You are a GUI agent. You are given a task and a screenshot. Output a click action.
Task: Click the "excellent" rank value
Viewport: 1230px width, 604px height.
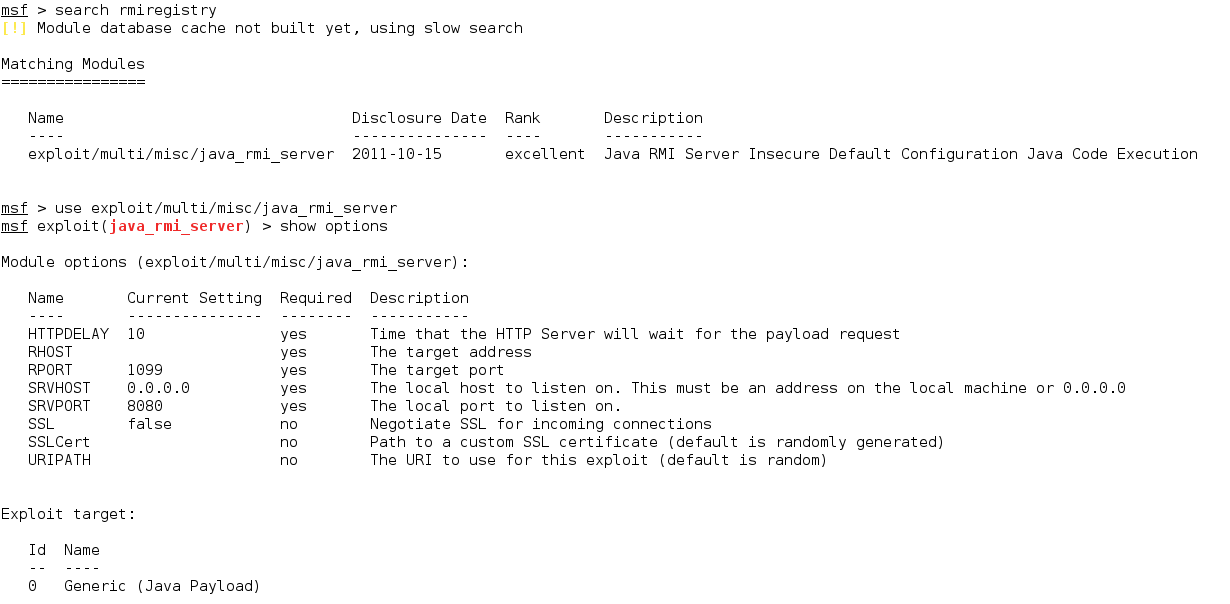pyautogui.click(x=545, y=154)
